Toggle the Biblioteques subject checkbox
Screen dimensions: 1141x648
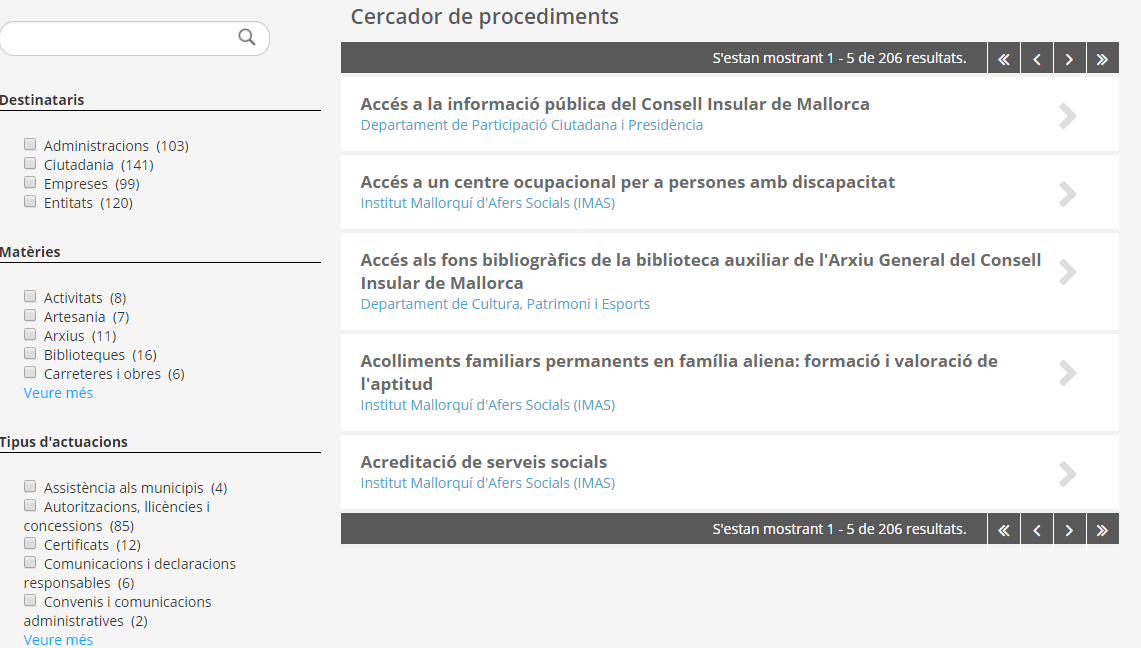click(x=30, y=353)
